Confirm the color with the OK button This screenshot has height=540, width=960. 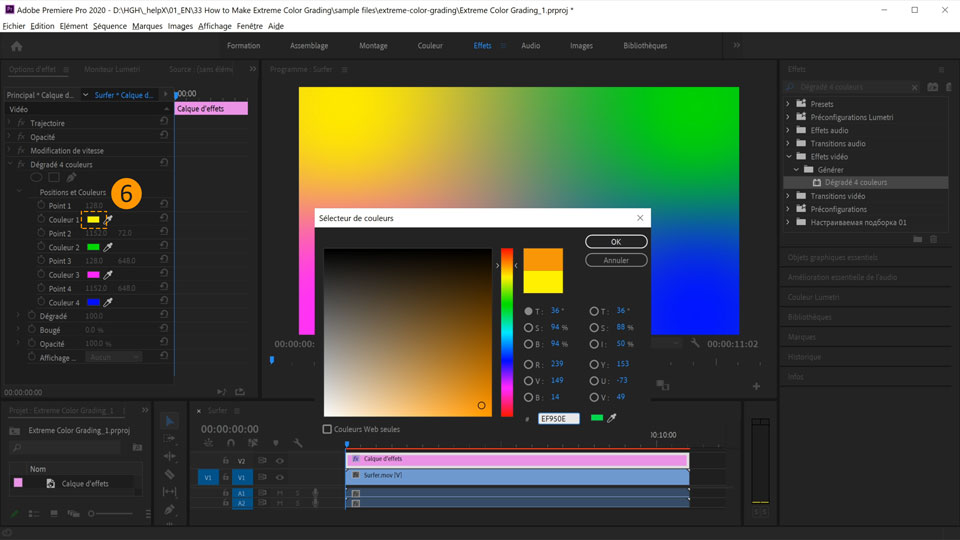coord(616,242)
